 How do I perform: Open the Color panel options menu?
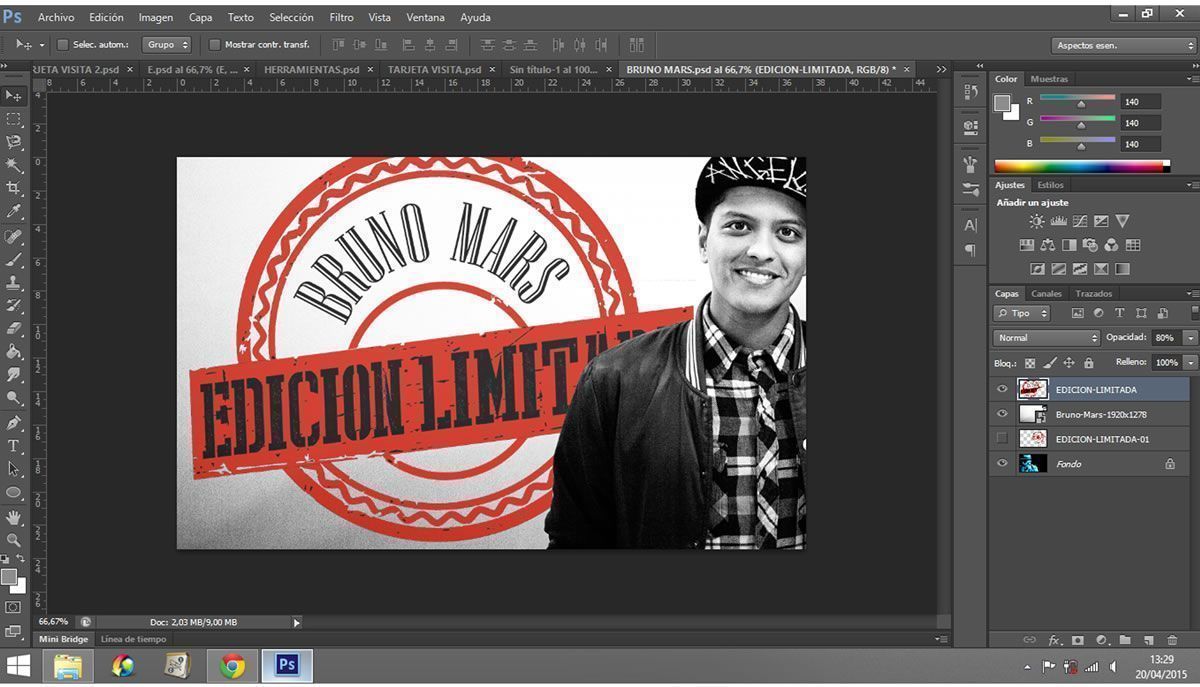click(1192, 79)
